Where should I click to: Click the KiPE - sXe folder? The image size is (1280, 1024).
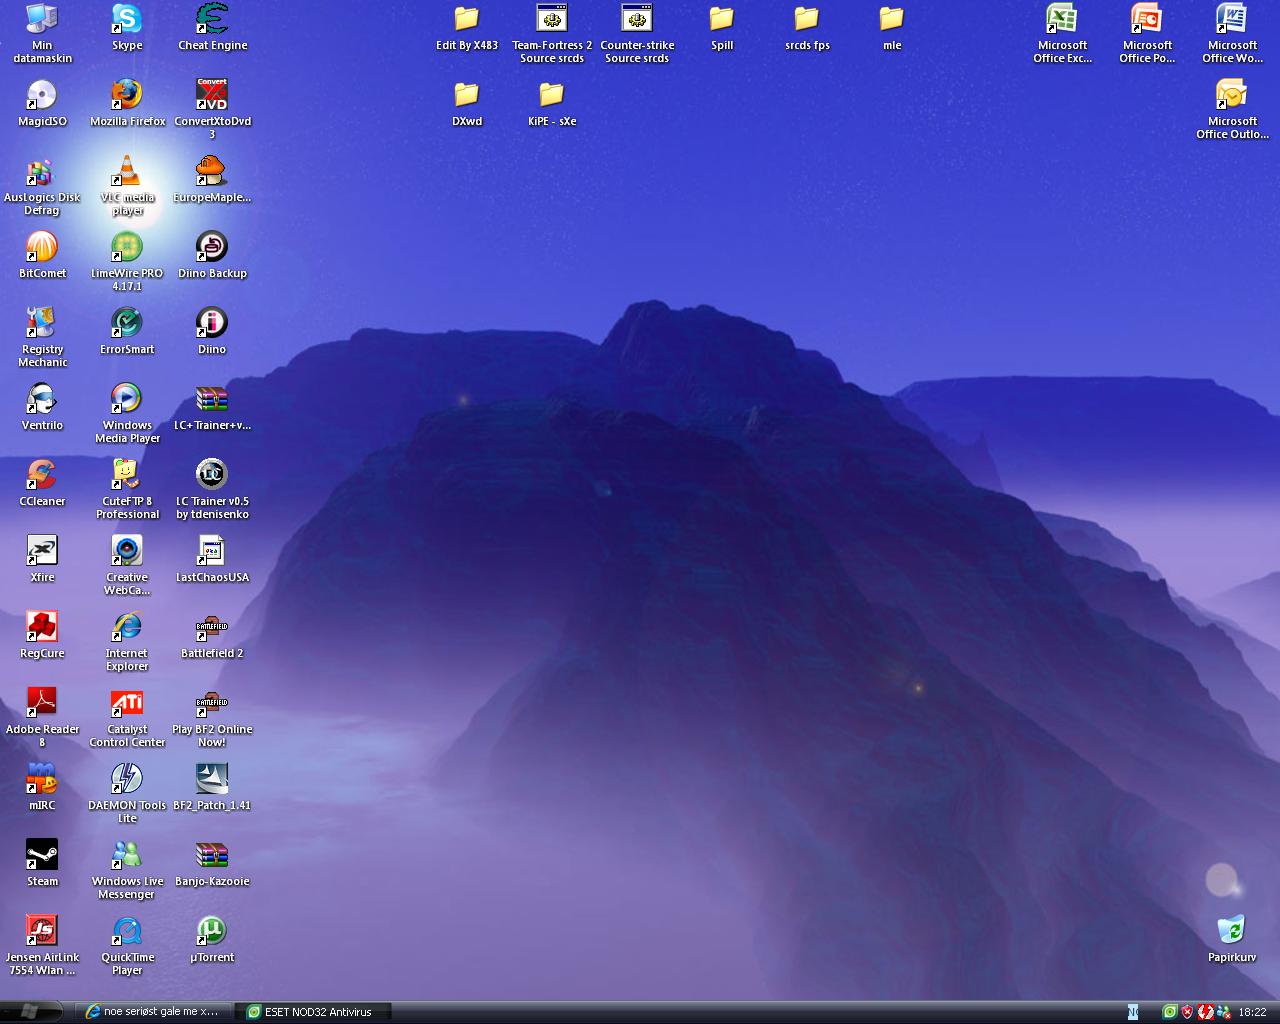[x=552, y=103]
